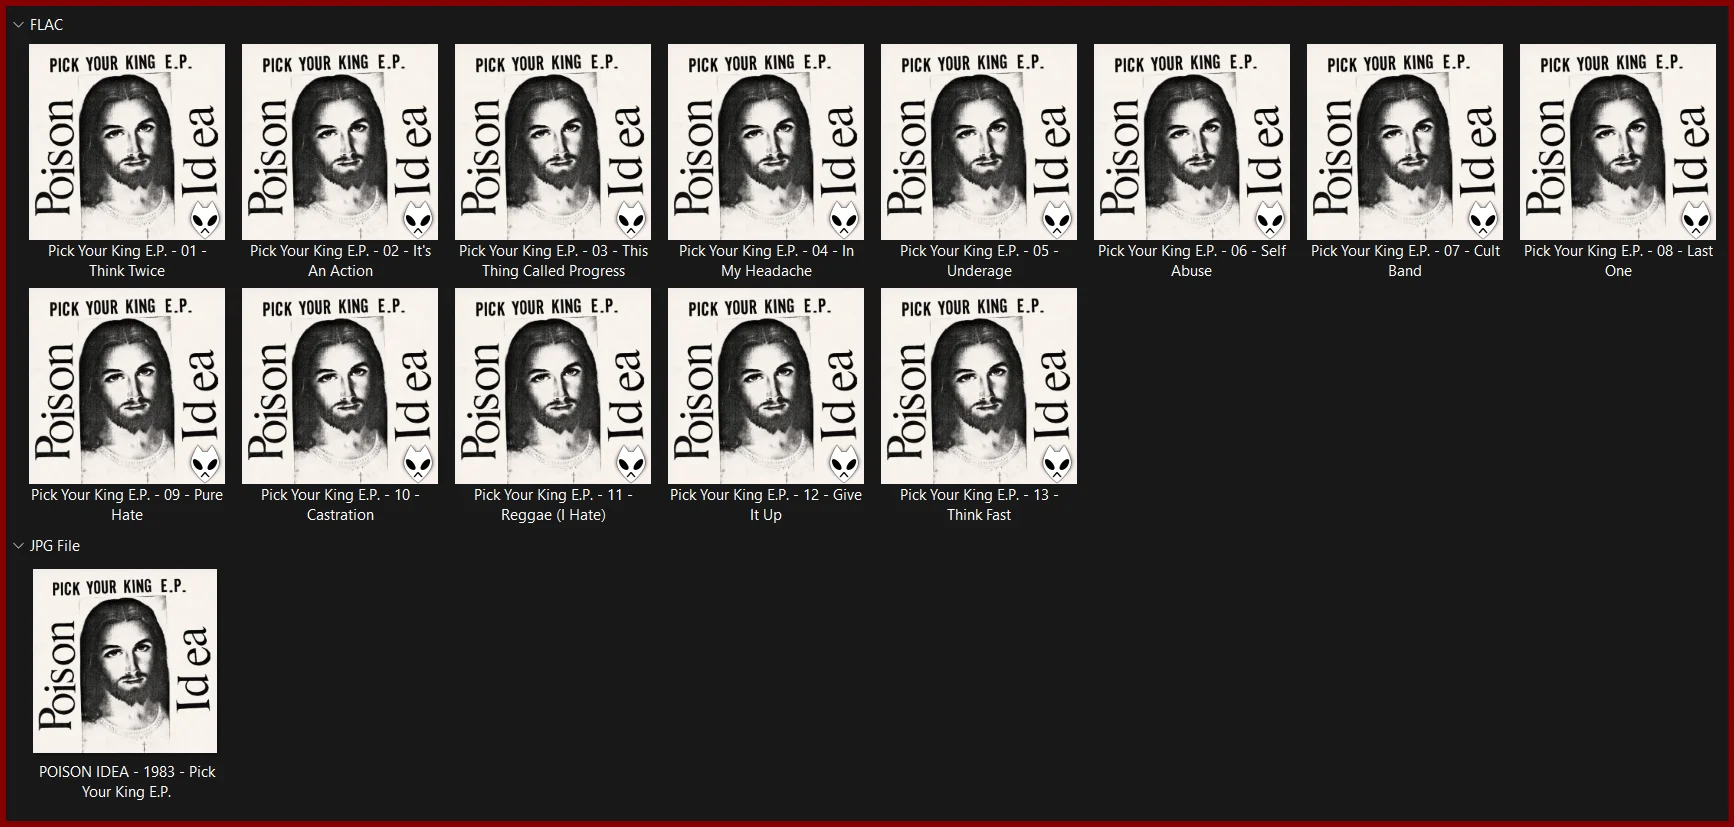Select the 11 - Reggae (I Hate) thumbnail
Viewport: 1734px width, 827px height.
click(x=553, y=386)
